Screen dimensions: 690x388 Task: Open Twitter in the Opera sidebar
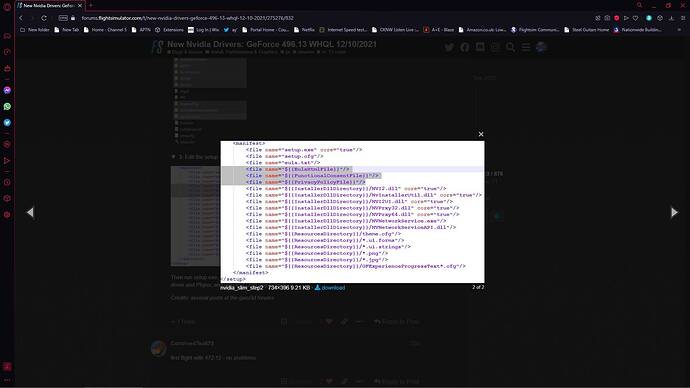(x=7, y=123)
